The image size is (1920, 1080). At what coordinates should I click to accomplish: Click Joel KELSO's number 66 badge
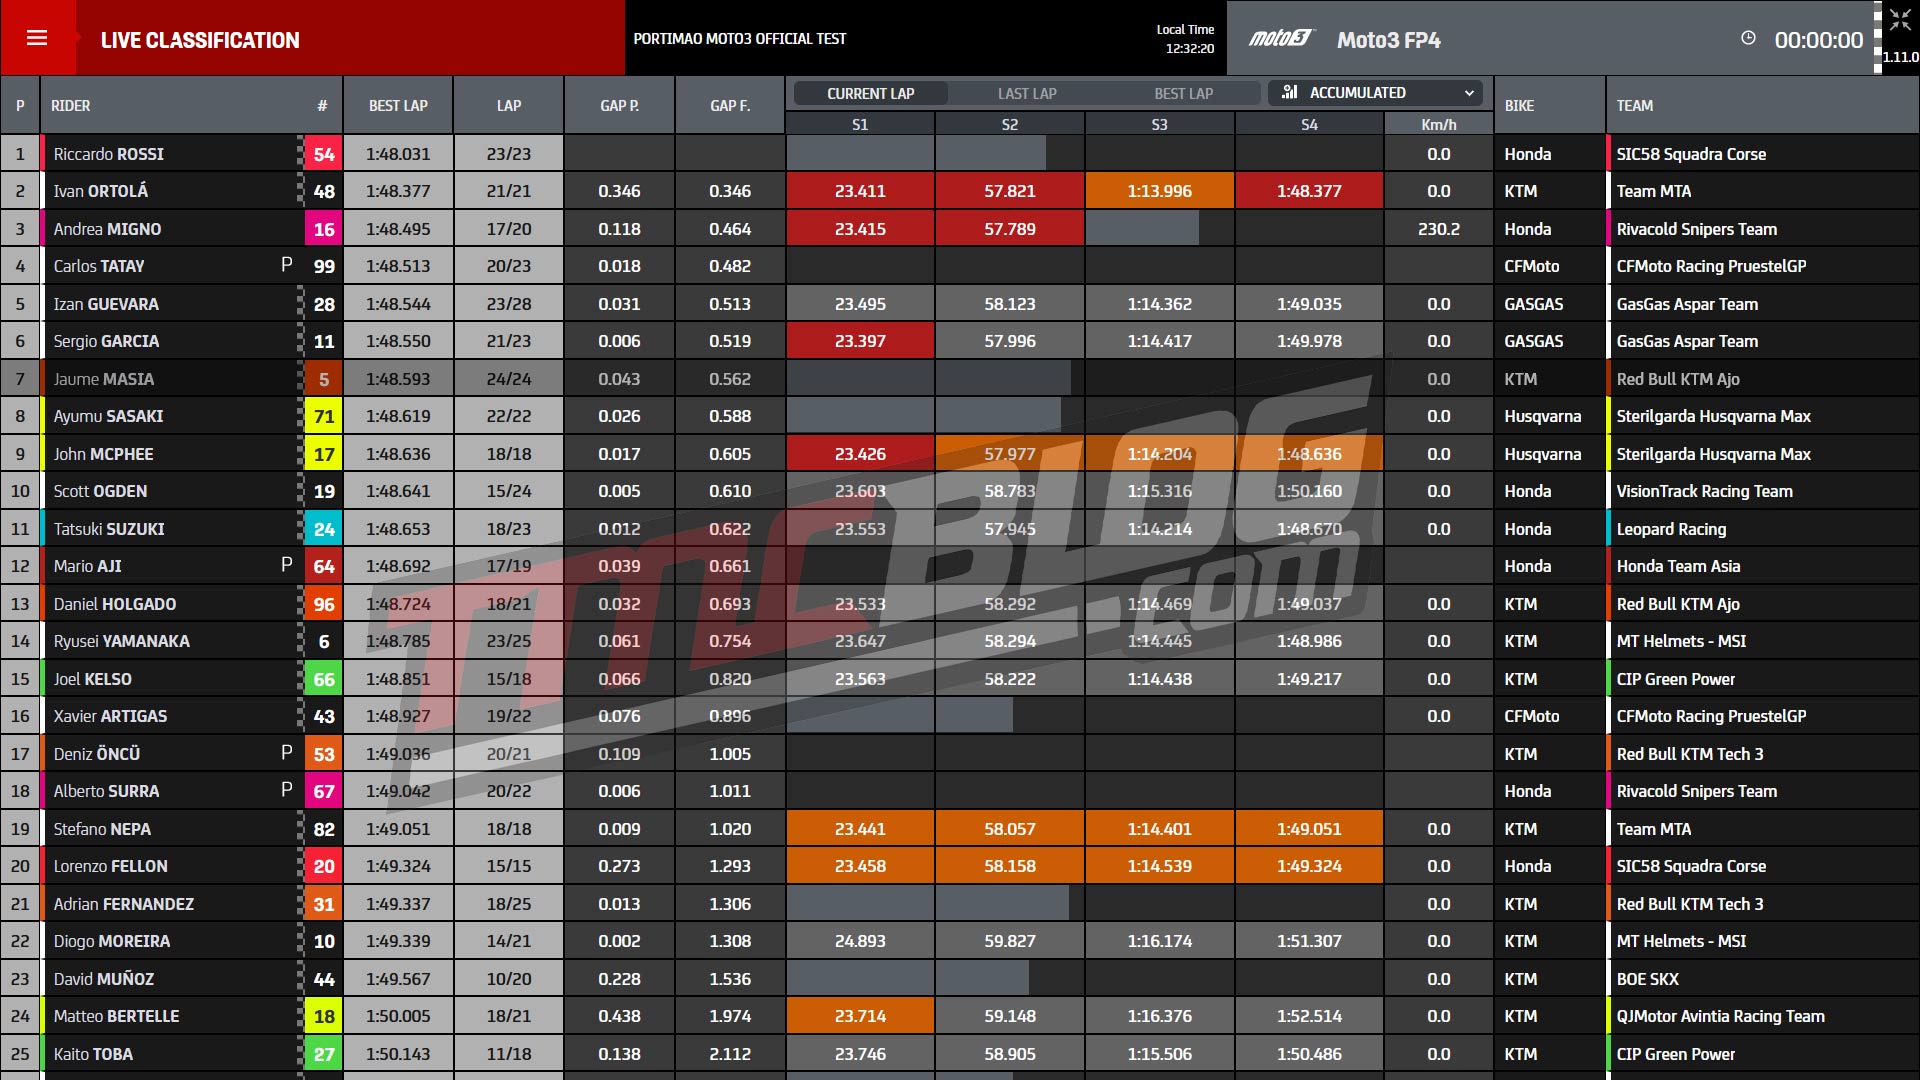point(323,679)
